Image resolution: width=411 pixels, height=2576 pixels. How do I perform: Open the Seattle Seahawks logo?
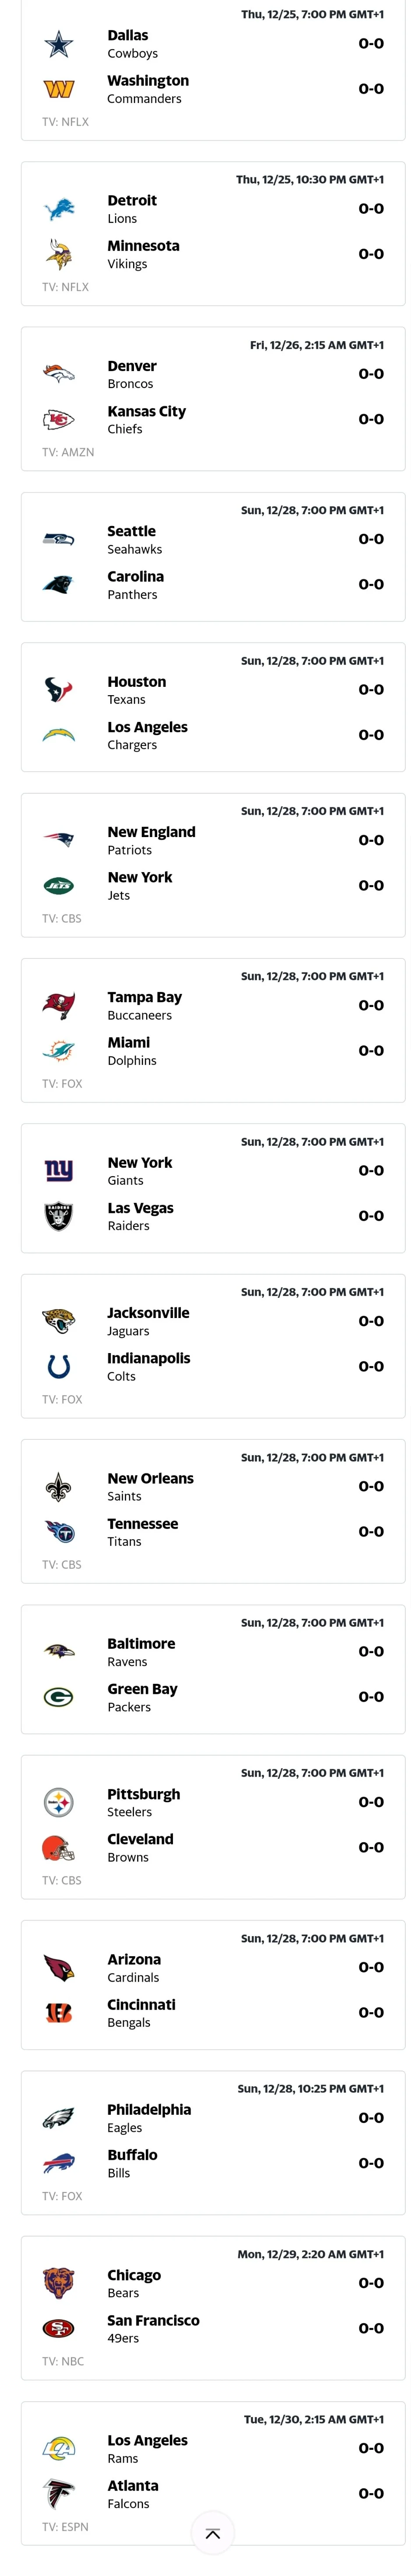pos(59,539)
